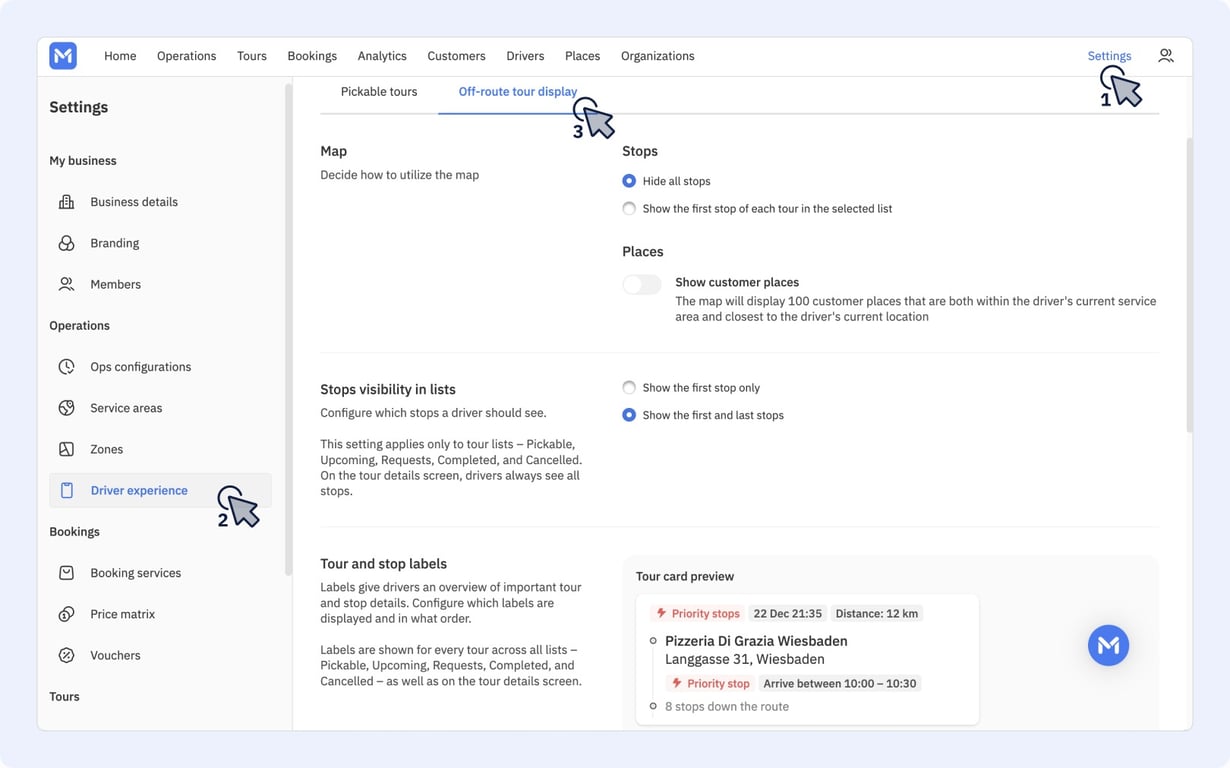Click the Ops configurations clock icon
Viewport: 1230px width, 768px height.
coord(67,367)
